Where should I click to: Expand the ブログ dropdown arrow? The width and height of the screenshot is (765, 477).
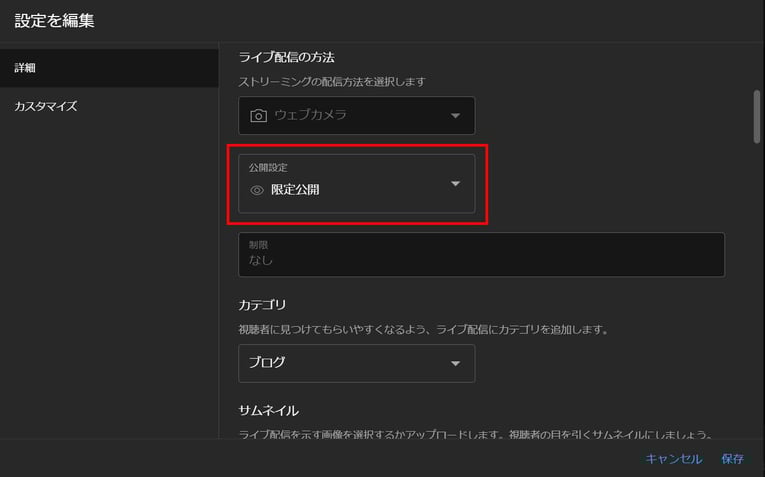(x=455, y=364)
